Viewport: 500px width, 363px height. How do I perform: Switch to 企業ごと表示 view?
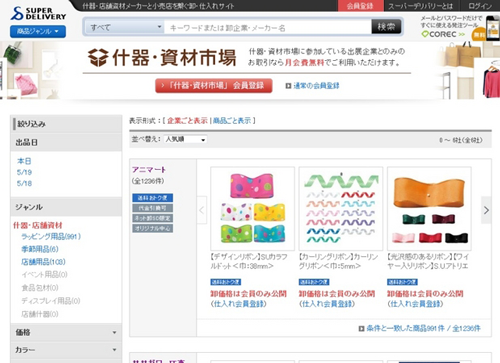(187, 121)
